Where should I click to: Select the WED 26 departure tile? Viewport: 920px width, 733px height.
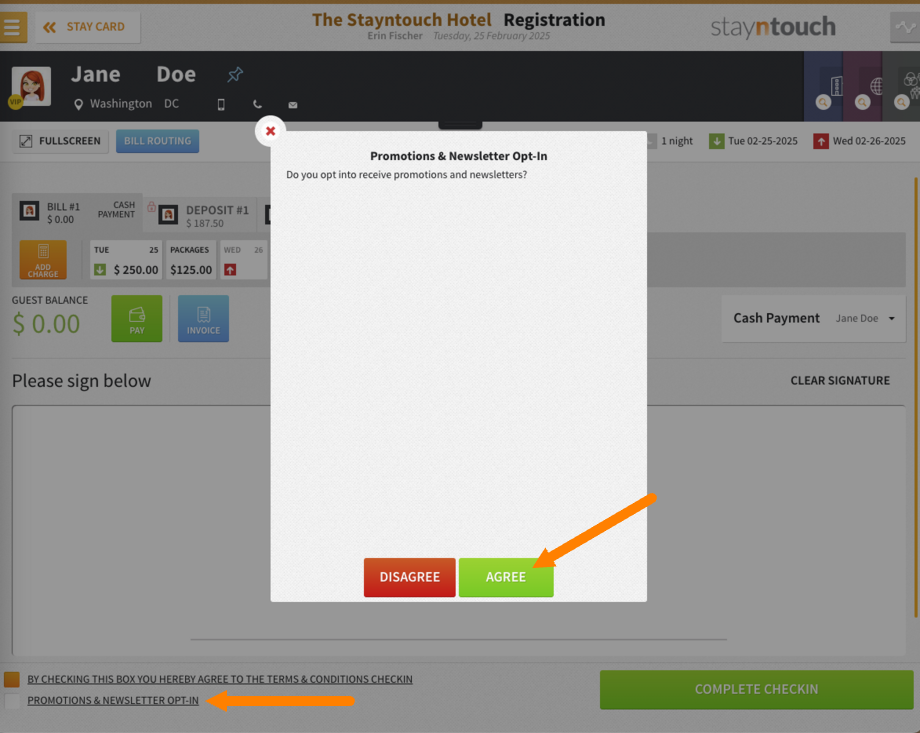pos(243,259)
